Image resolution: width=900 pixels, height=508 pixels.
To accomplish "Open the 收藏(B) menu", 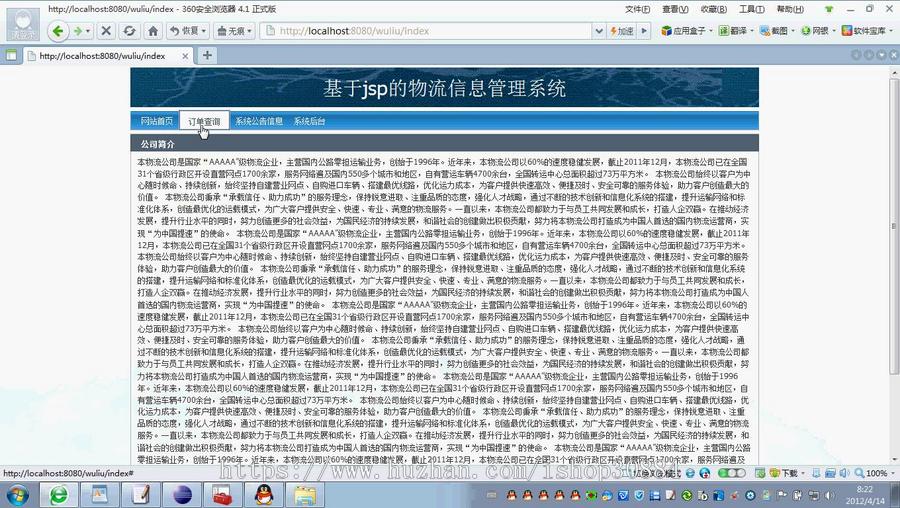I will pyautogui.click(x=713, y=9).
